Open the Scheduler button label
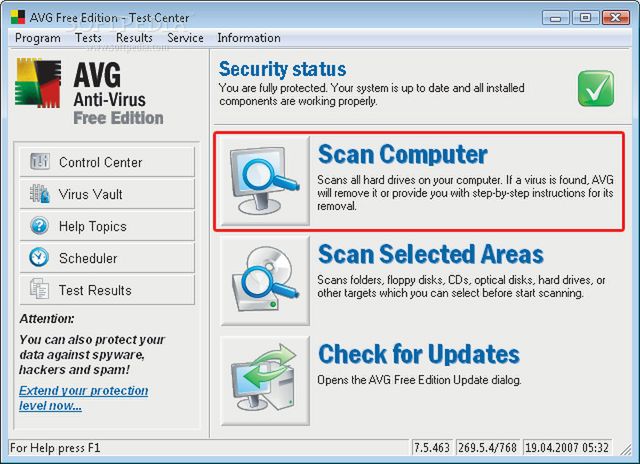The height and width of the screenshot is (464, 640). (x=88, y=258)
